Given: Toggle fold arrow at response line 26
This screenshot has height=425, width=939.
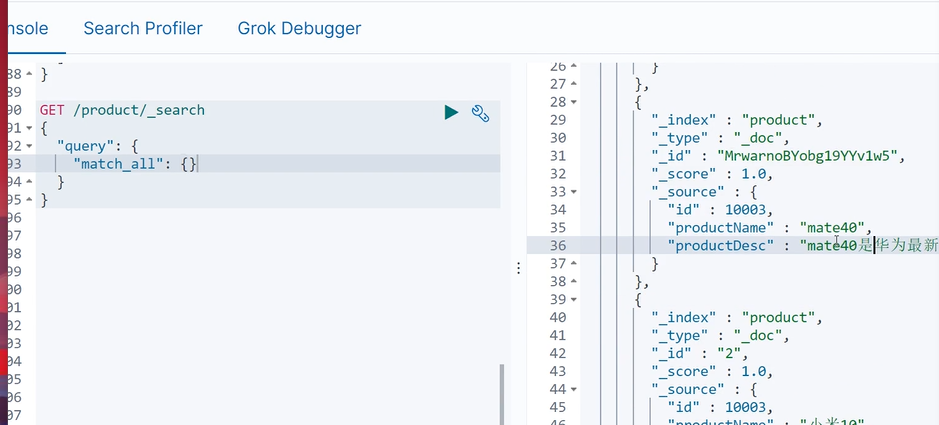Looking at the screenshot, I should [x=574, y=66].
